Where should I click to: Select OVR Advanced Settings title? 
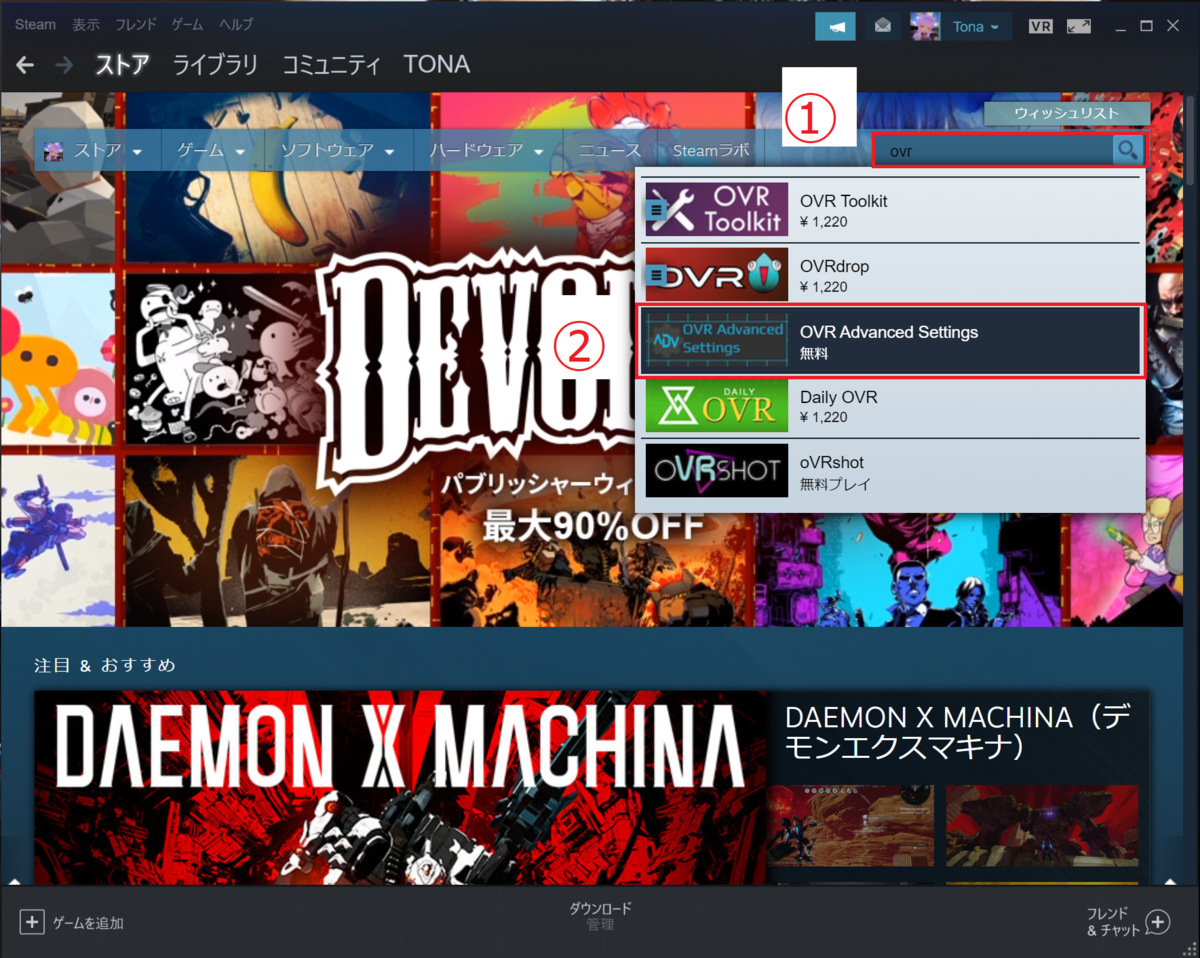click(x=889, y=332)
